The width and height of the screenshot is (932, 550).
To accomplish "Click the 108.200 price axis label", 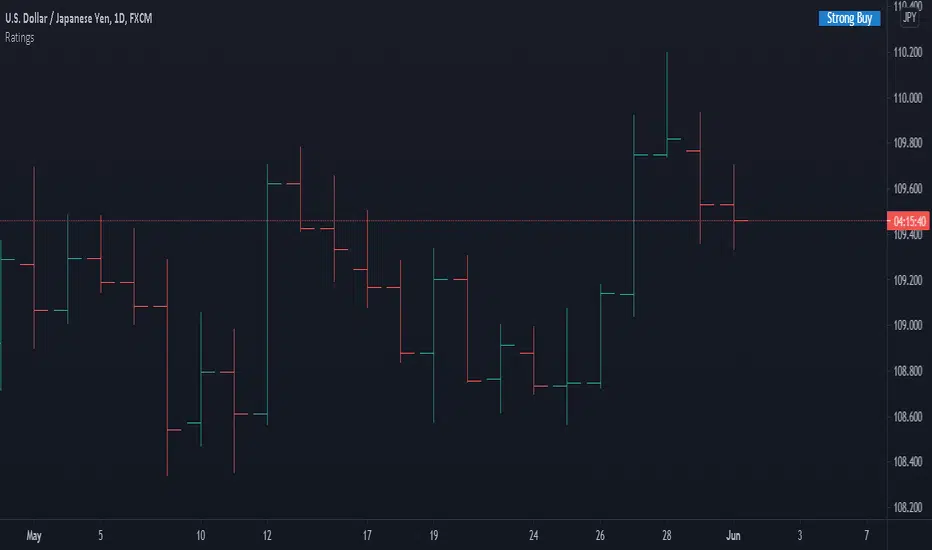I will coord(908,507).
